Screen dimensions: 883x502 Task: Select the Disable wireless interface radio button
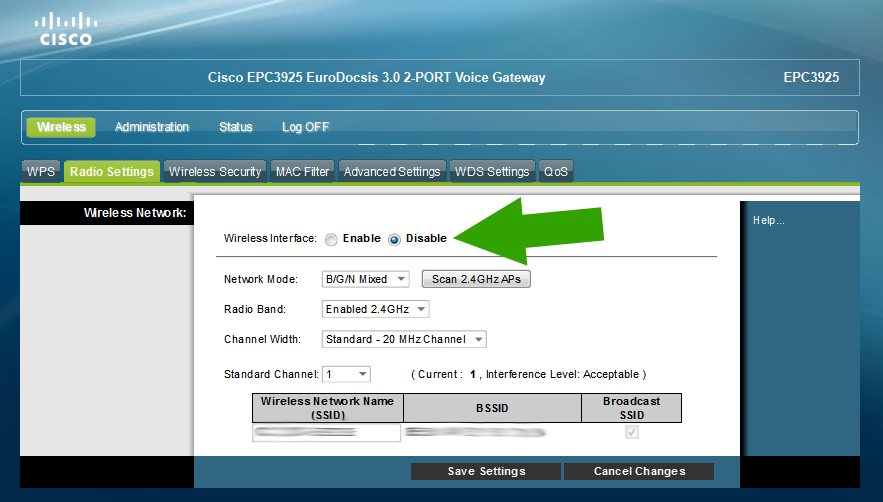pos(394,239)
